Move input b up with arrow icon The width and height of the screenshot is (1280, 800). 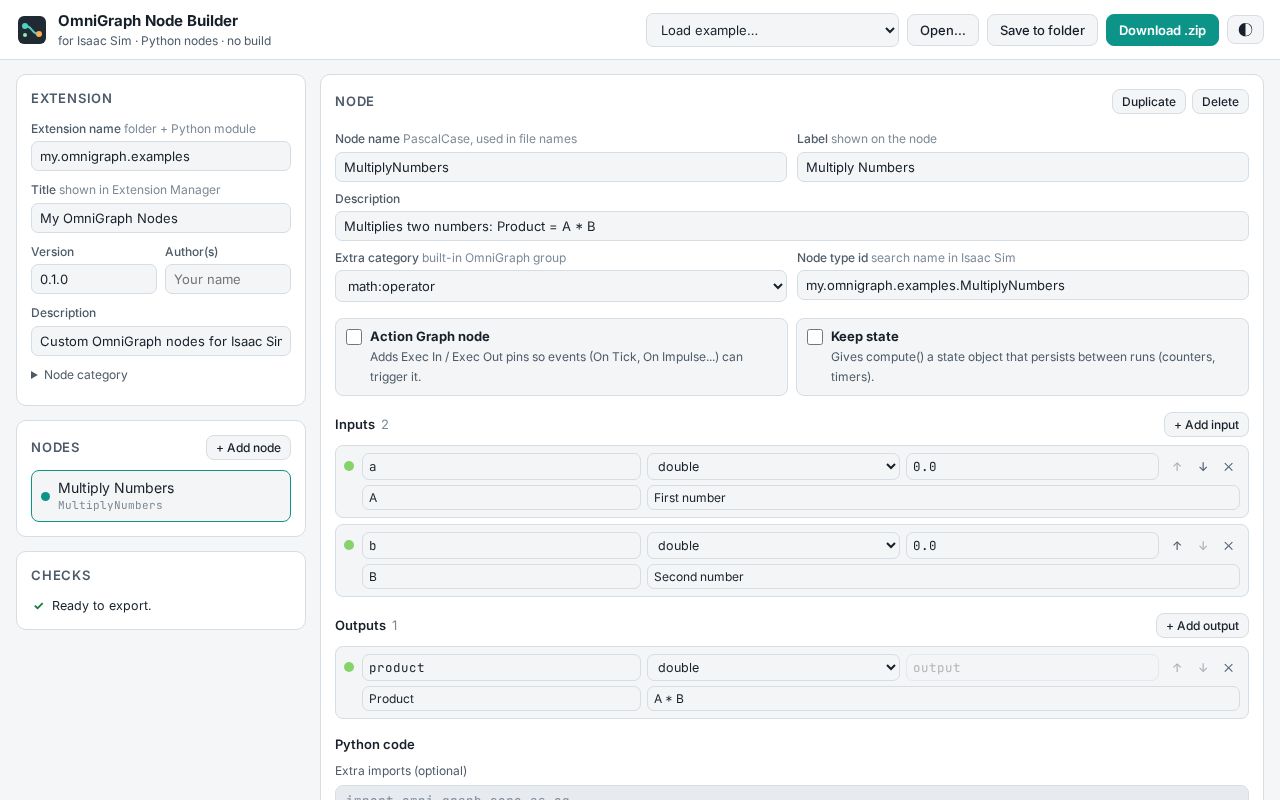tap(1177, 546)
